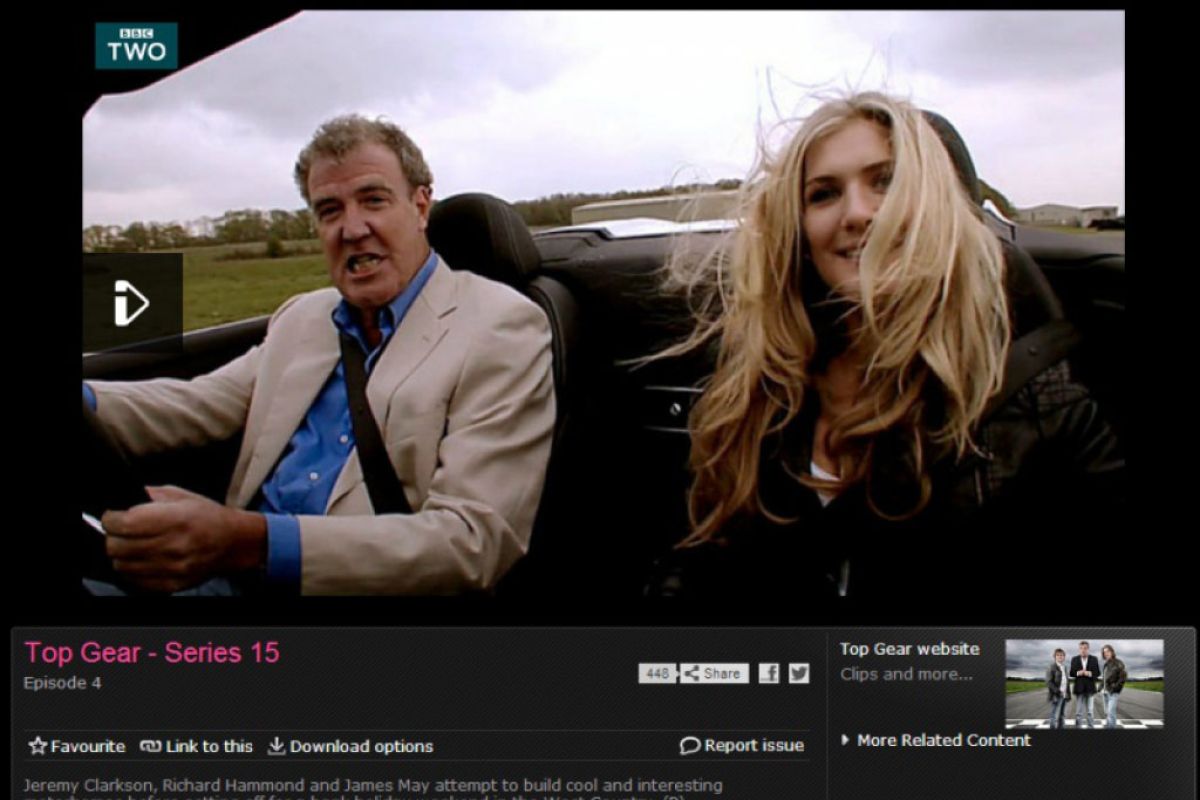Click the Top Gear presenters thumbnail

1084,684
